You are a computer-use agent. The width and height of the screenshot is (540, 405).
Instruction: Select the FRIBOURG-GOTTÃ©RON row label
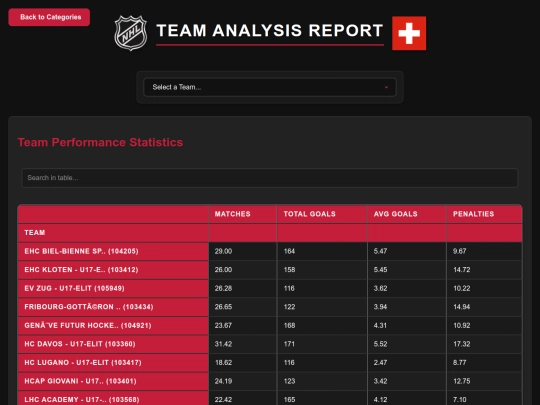[x=89, y=307]
